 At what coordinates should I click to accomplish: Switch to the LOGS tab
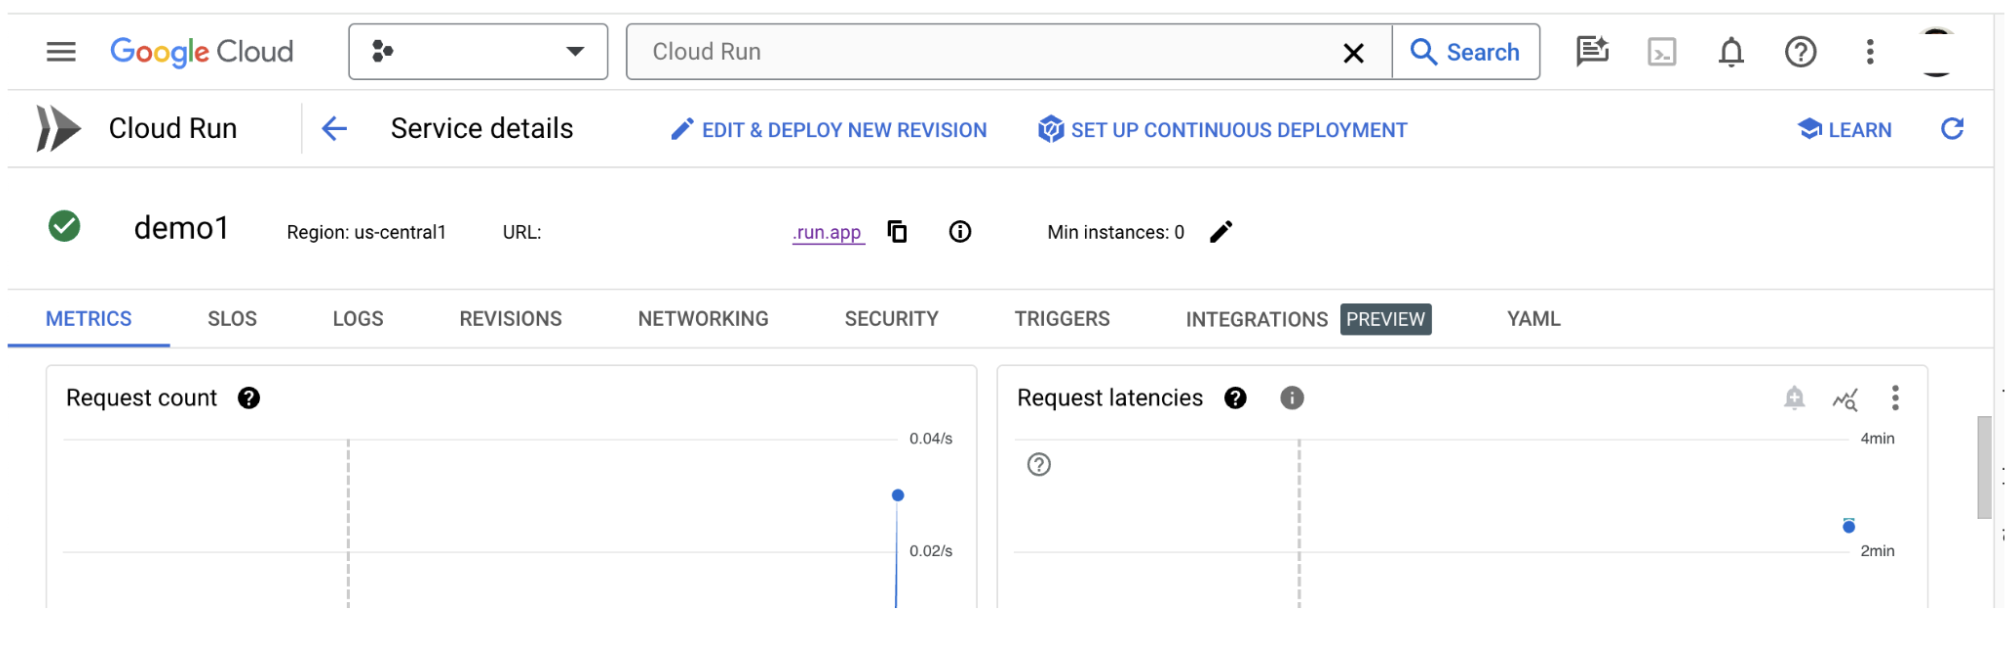click(358, 319)
